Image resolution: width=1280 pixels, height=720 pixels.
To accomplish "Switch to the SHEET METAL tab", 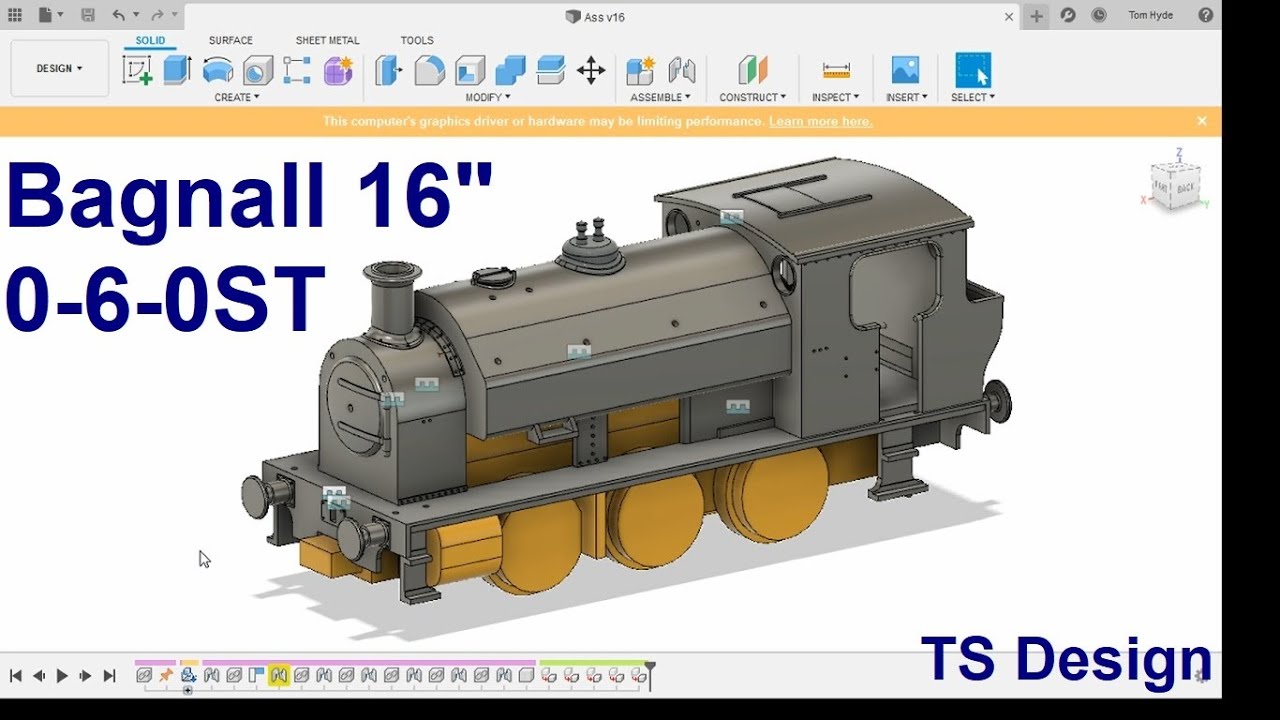I will [327, 40].
